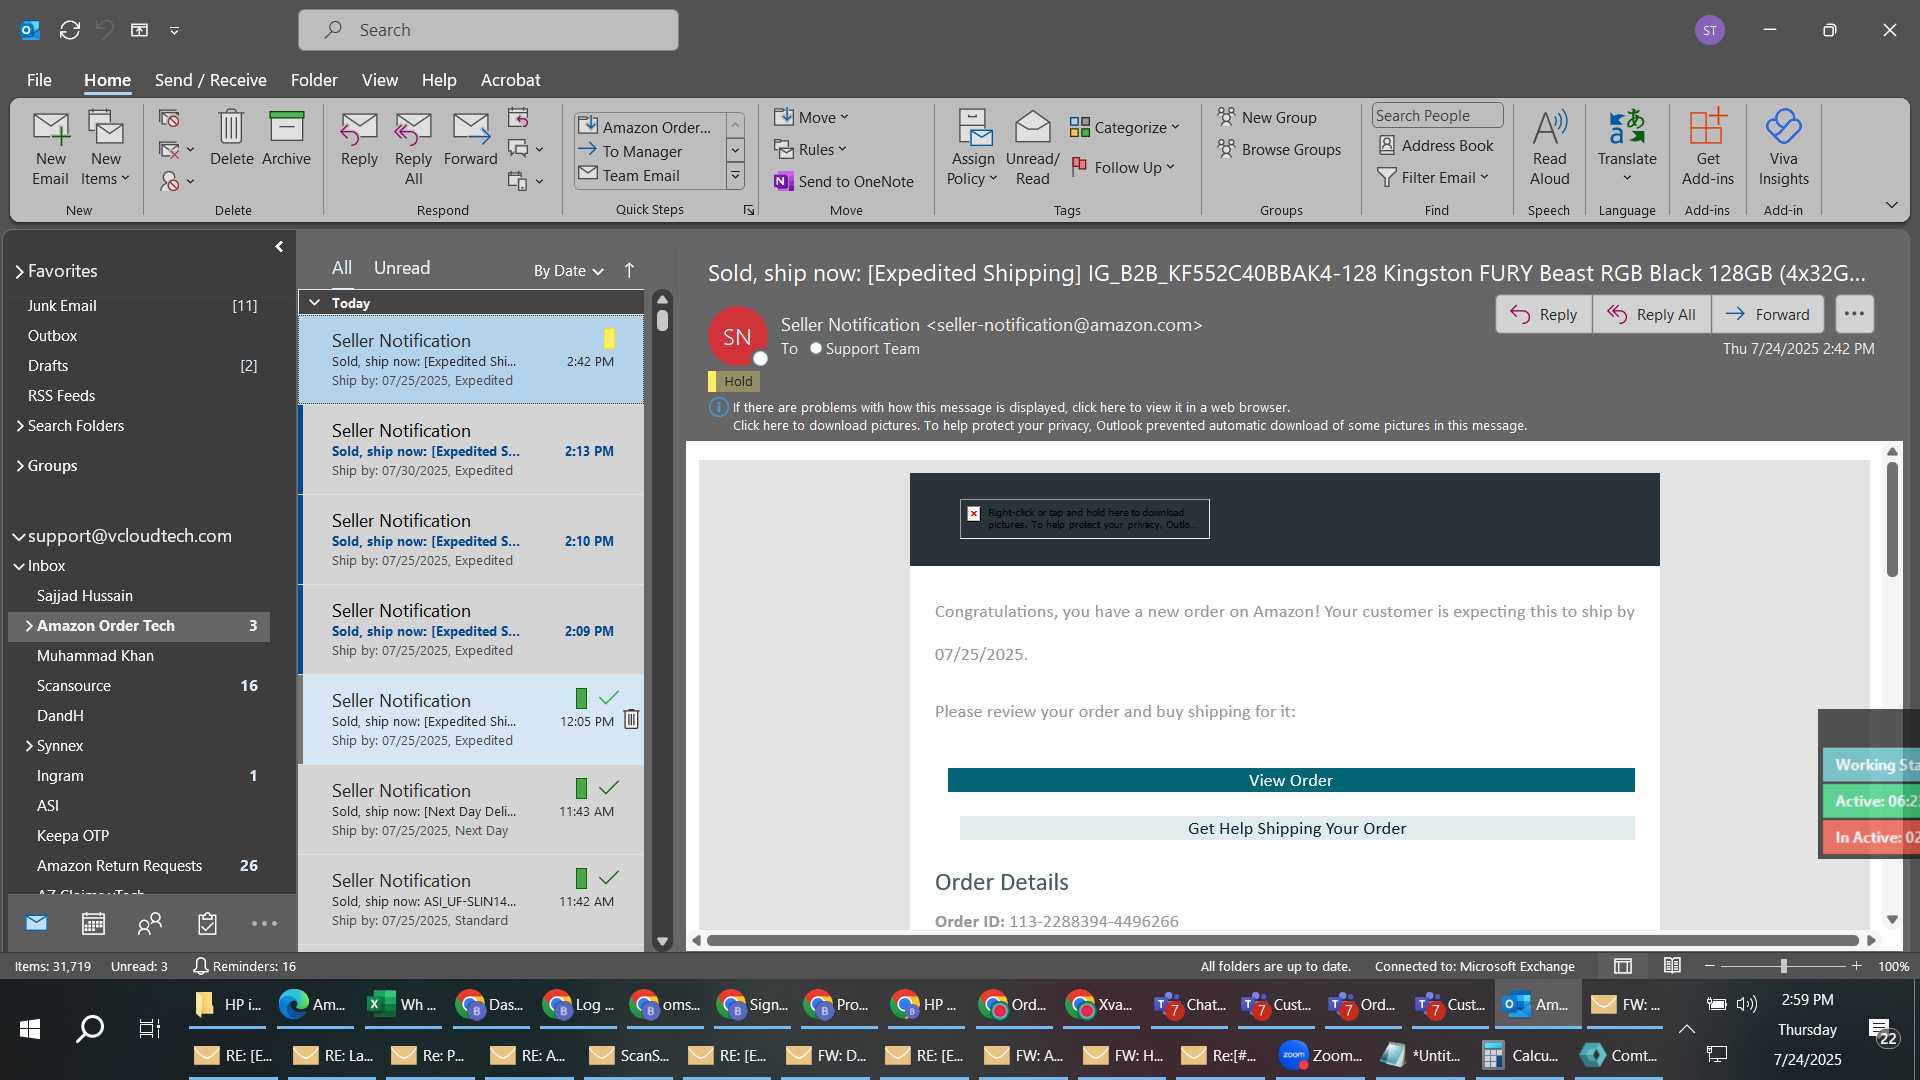The width and height of the screenshot is (1920, 1080).
Task: Click the Reply icon in ribbon
Action: (359, 138)
